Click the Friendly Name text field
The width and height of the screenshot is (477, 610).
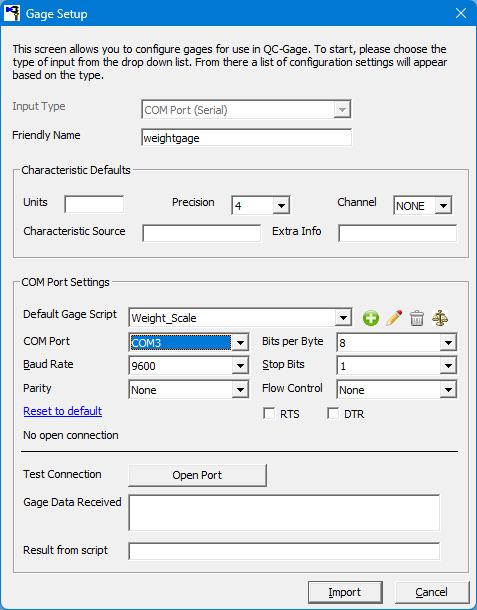[x=247, y=138]
